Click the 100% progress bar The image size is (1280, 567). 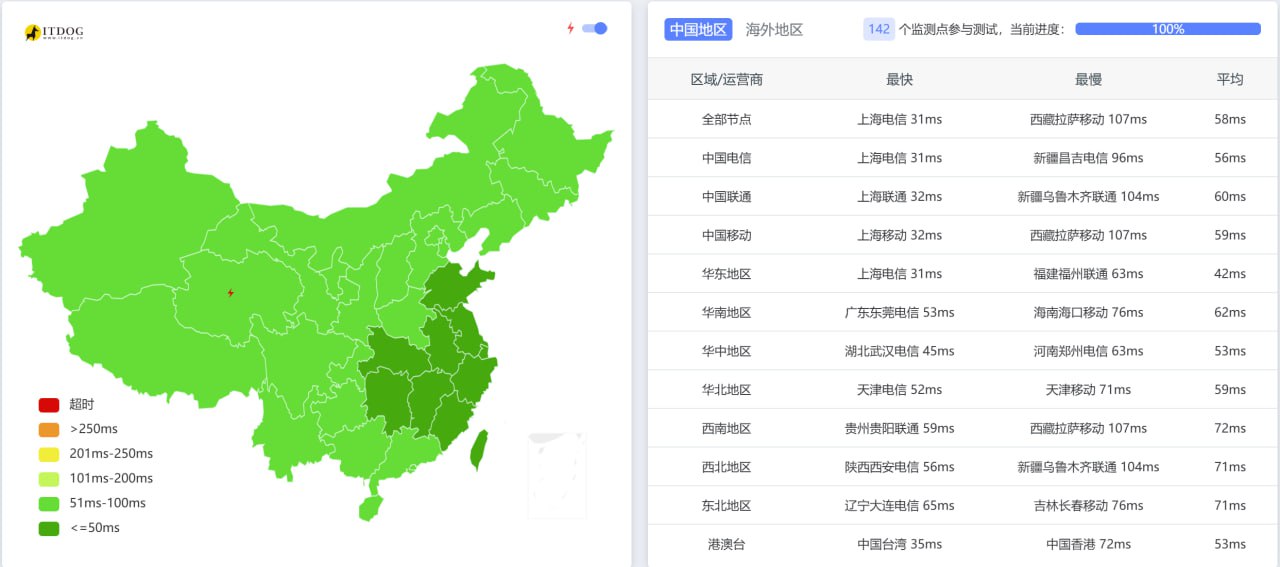click(1167, 29)
